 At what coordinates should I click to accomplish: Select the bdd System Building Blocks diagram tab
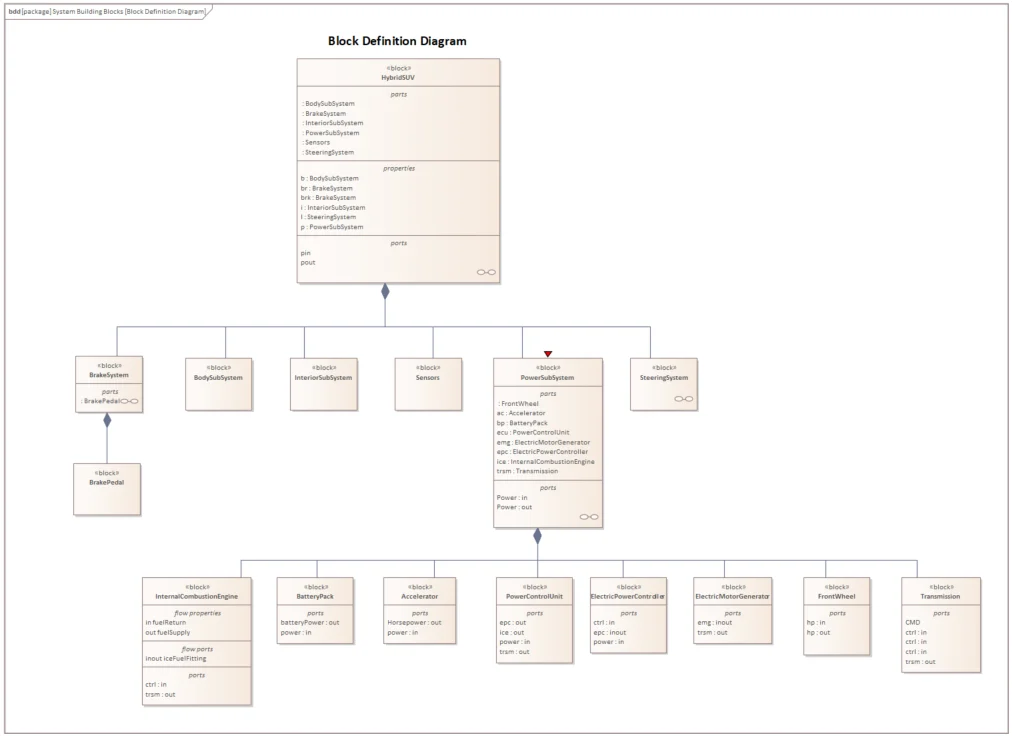105,12
